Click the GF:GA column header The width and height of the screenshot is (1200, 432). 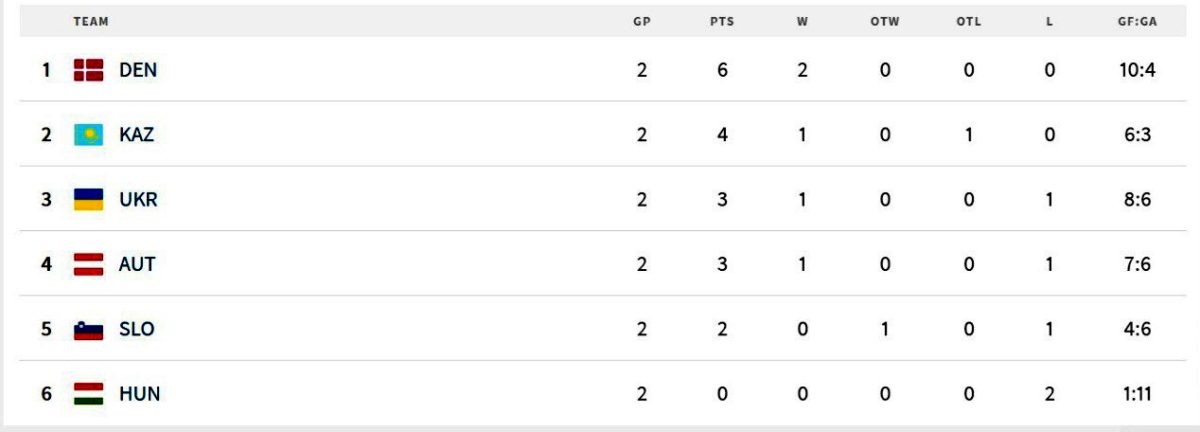click(x=1138, y=21)
